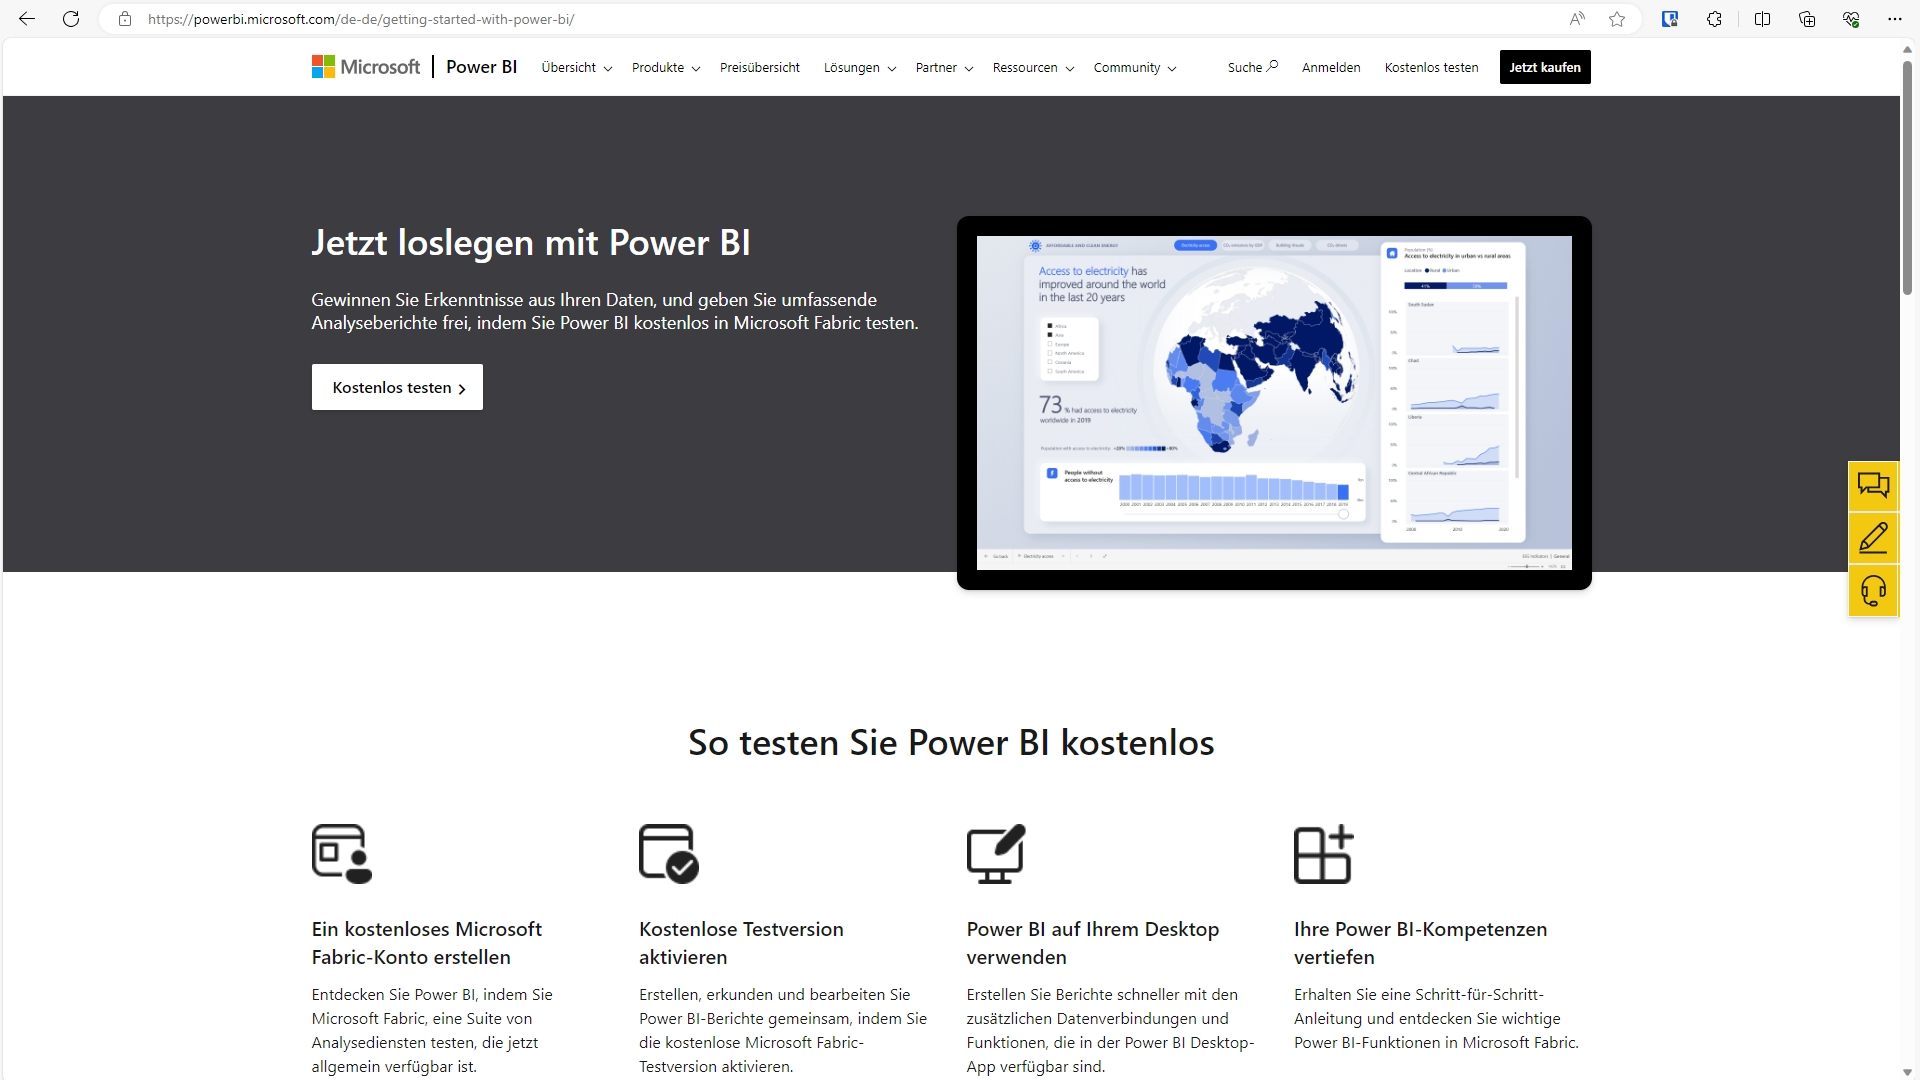Click the Anmelden link

(x=1331, y=67)
